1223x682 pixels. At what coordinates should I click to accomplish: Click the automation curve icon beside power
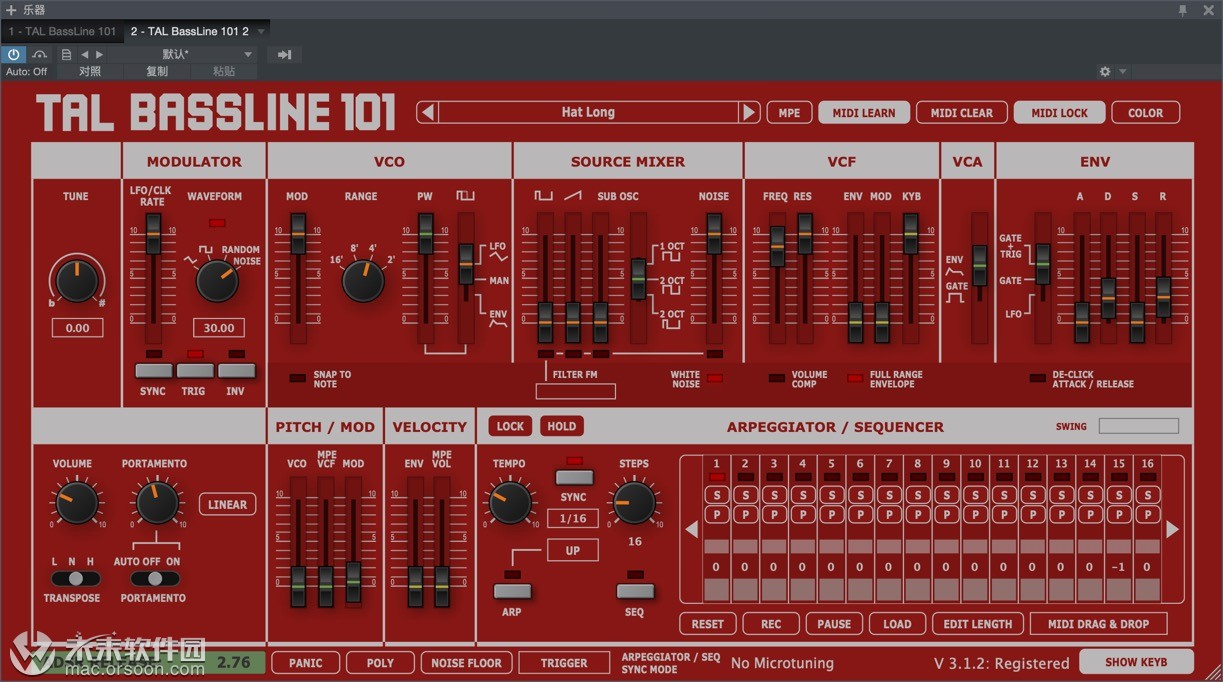[40, 55]
